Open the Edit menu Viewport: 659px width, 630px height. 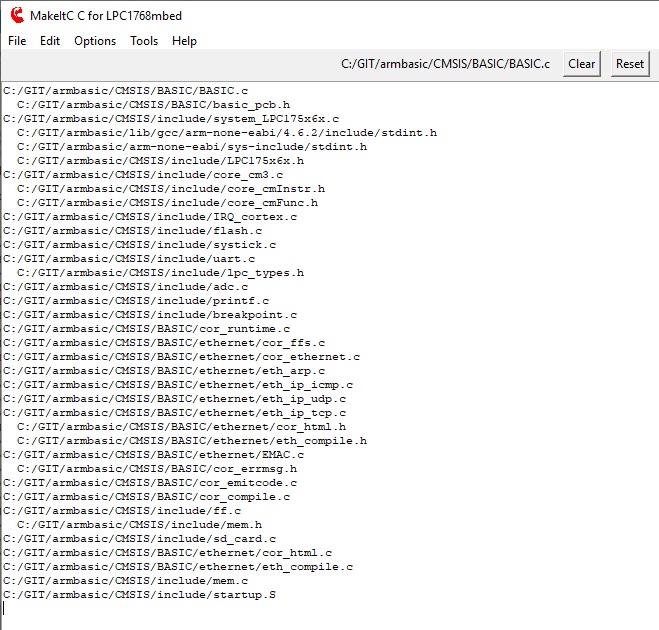coord(50,41)
